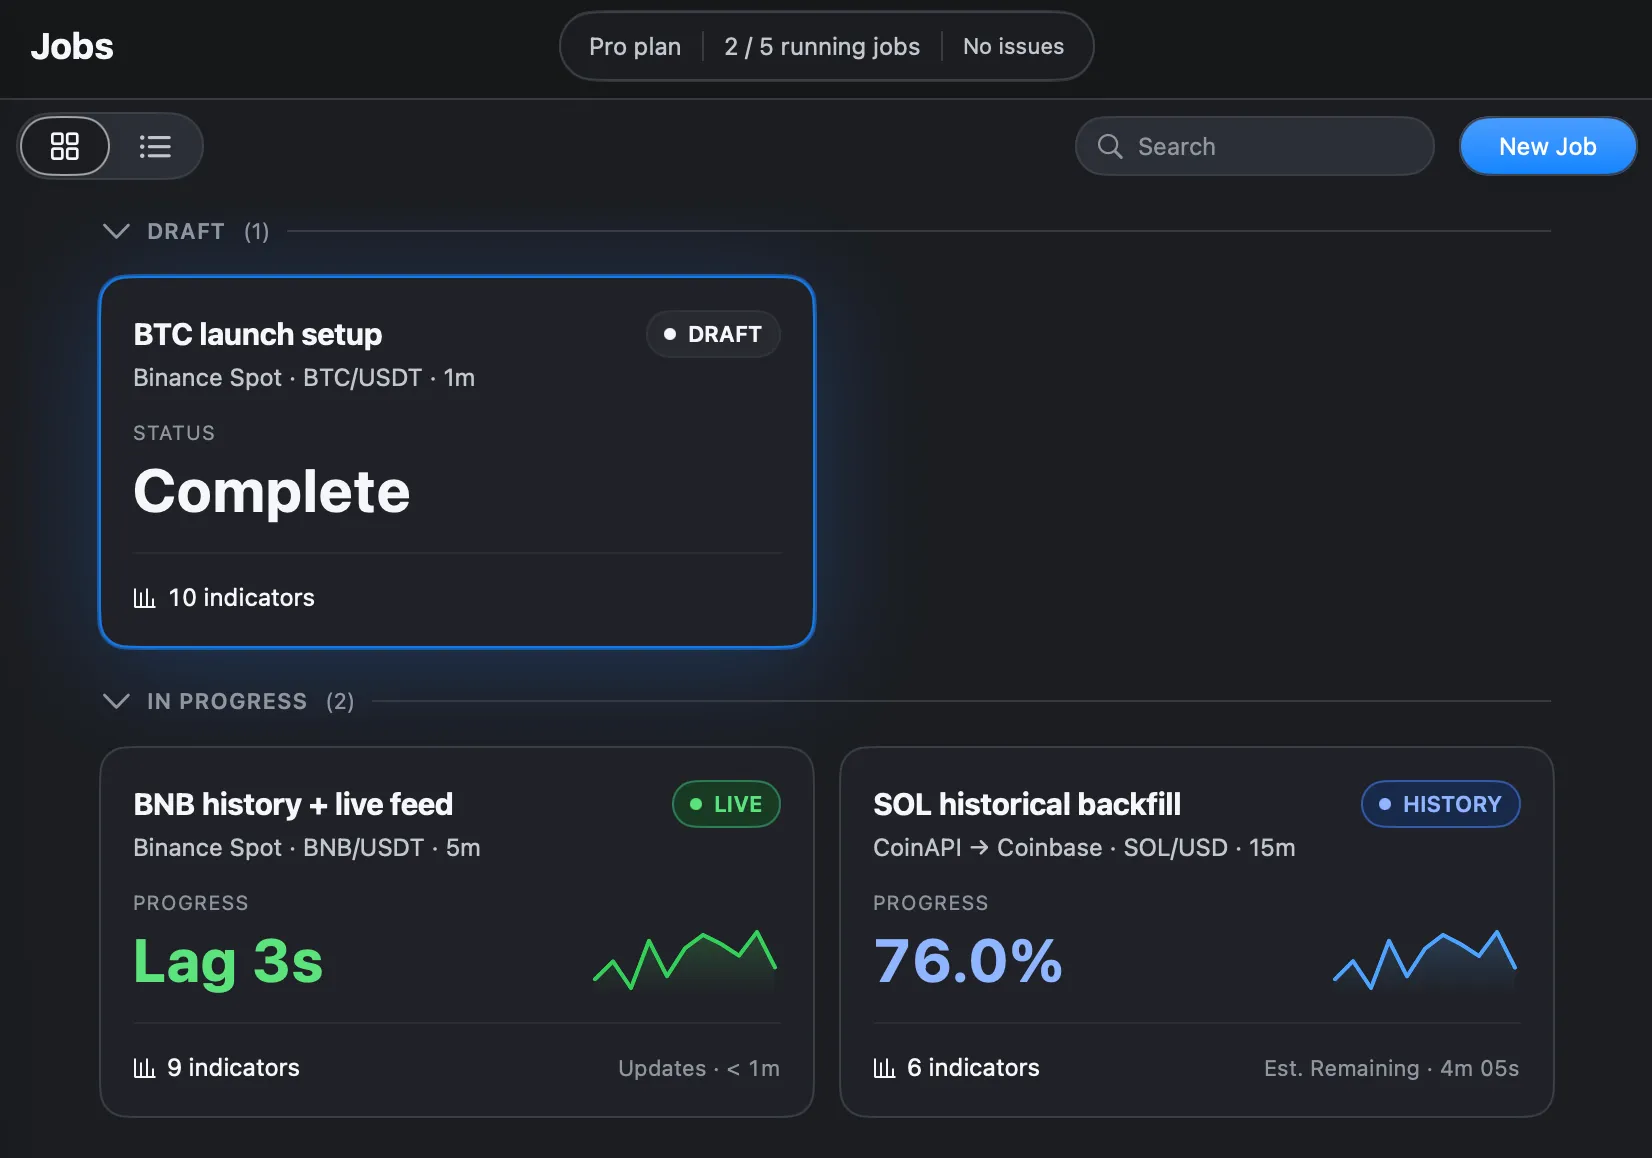The width and height of the screenshot is (1652, 1158).
Task: Open the running jobs status
Action: (x=822, y=46)
